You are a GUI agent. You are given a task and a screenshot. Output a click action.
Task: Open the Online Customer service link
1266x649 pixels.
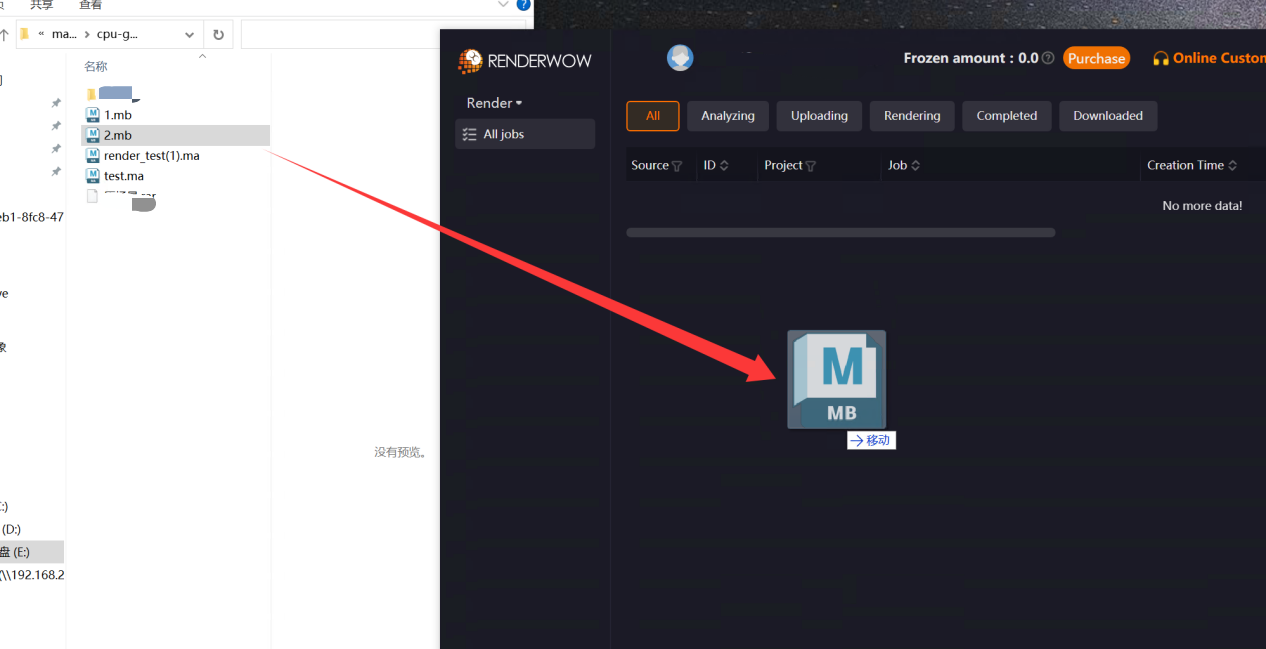pos(1209,58)
